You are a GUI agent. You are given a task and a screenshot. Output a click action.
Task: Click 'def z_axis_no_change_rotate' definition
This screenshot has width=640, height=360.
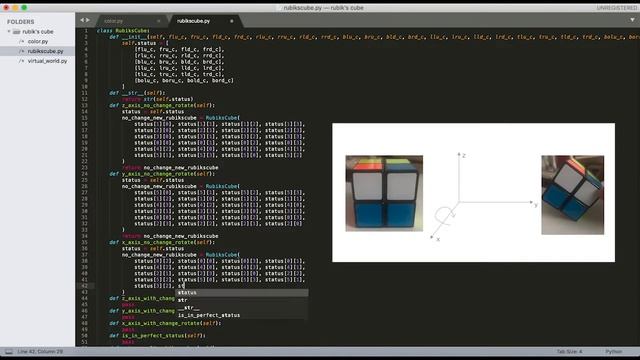162,105
